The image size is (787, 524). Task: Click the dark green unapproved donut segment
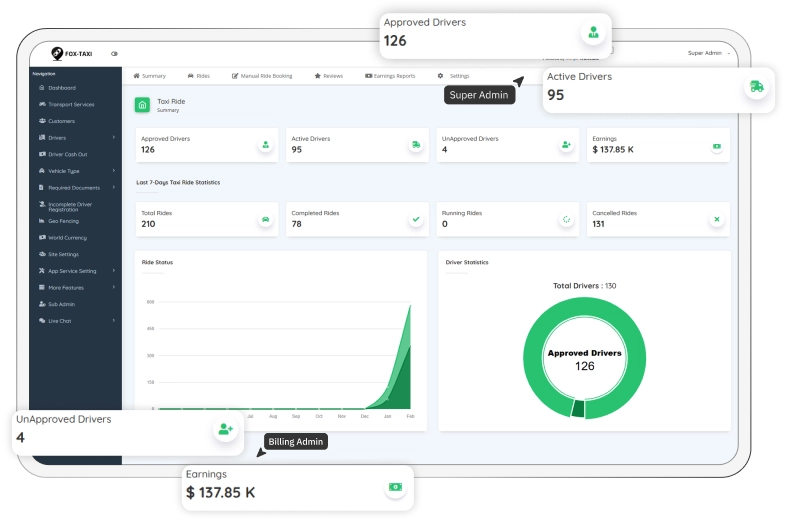pyautogui.click(x=578, y=409)
